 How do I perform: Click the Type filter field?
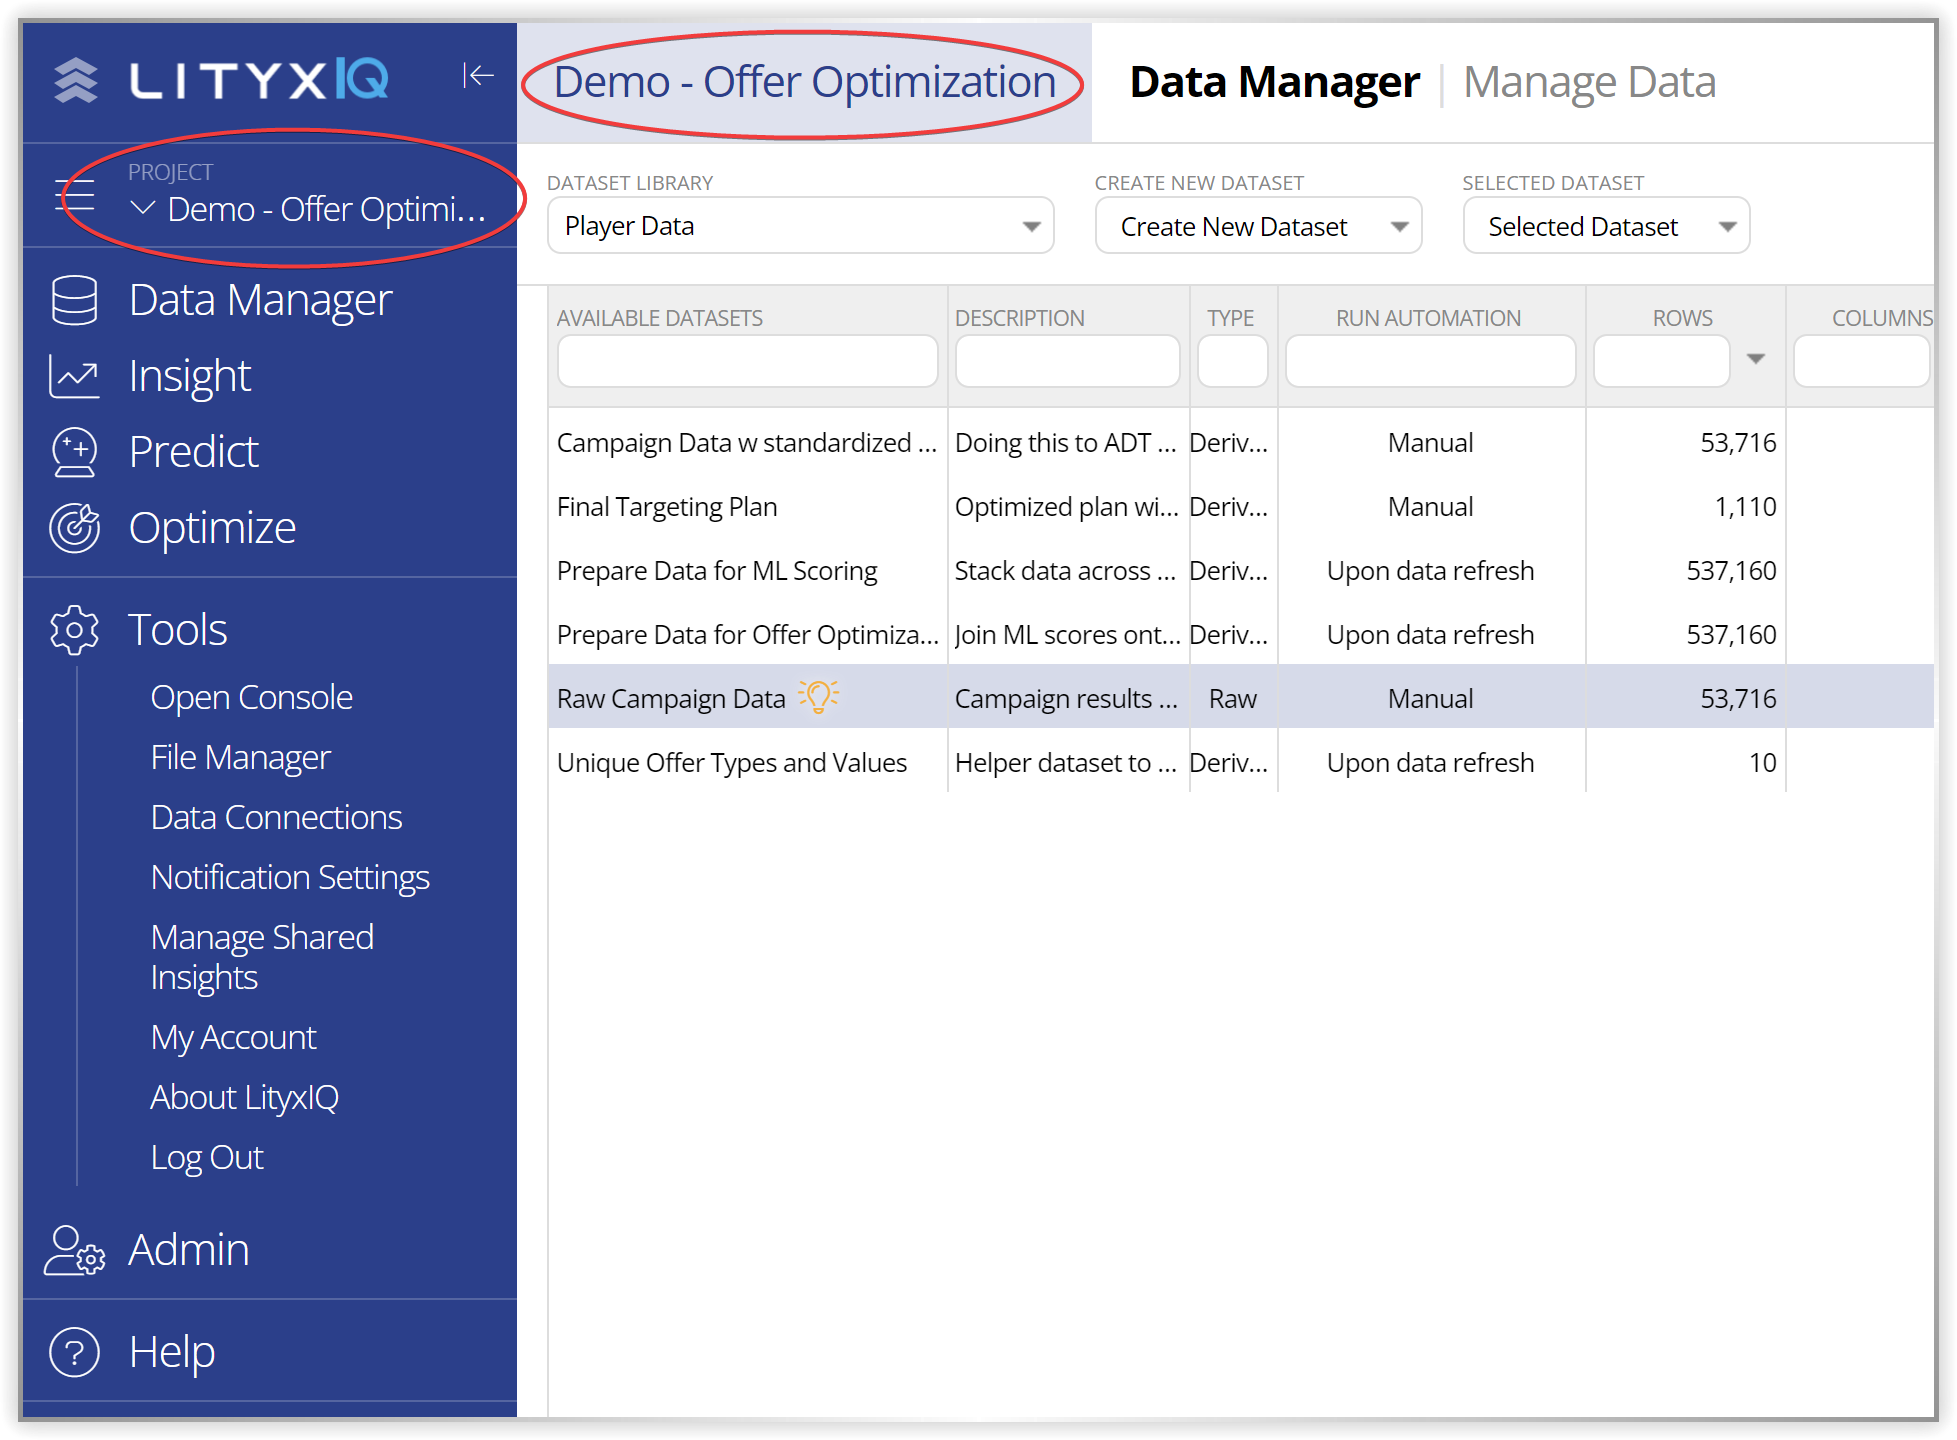[x=1233, y=361]
